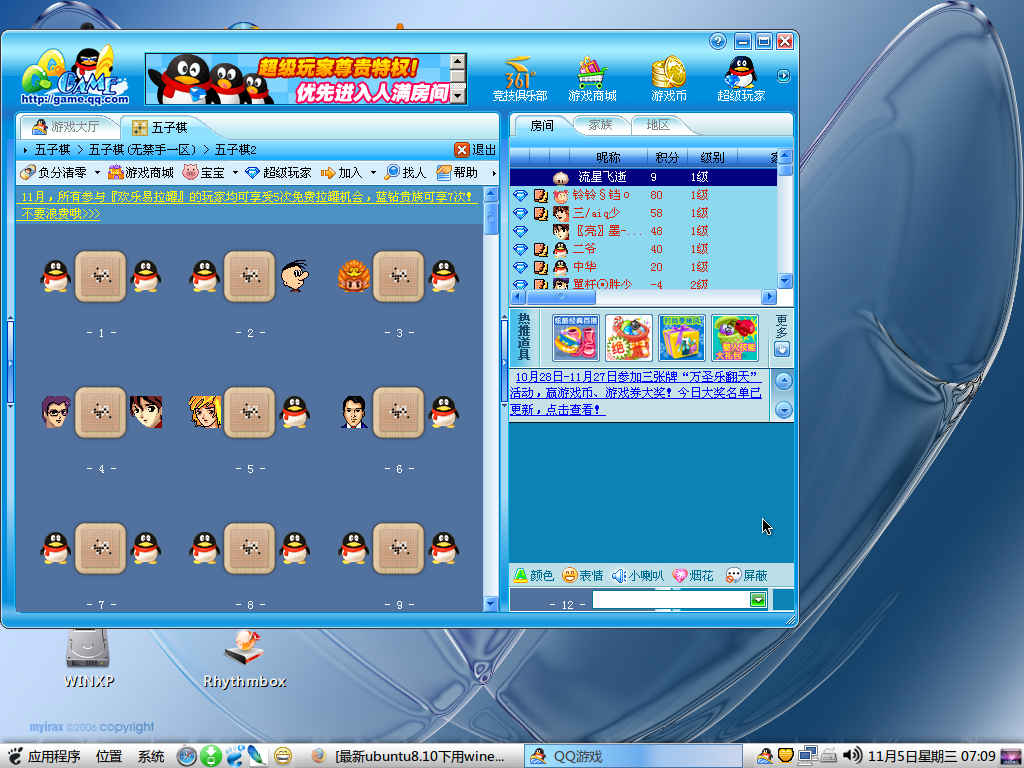
Task: Expand the 负分清零 dropdown arrow
Action: click(x=97, y=172)
